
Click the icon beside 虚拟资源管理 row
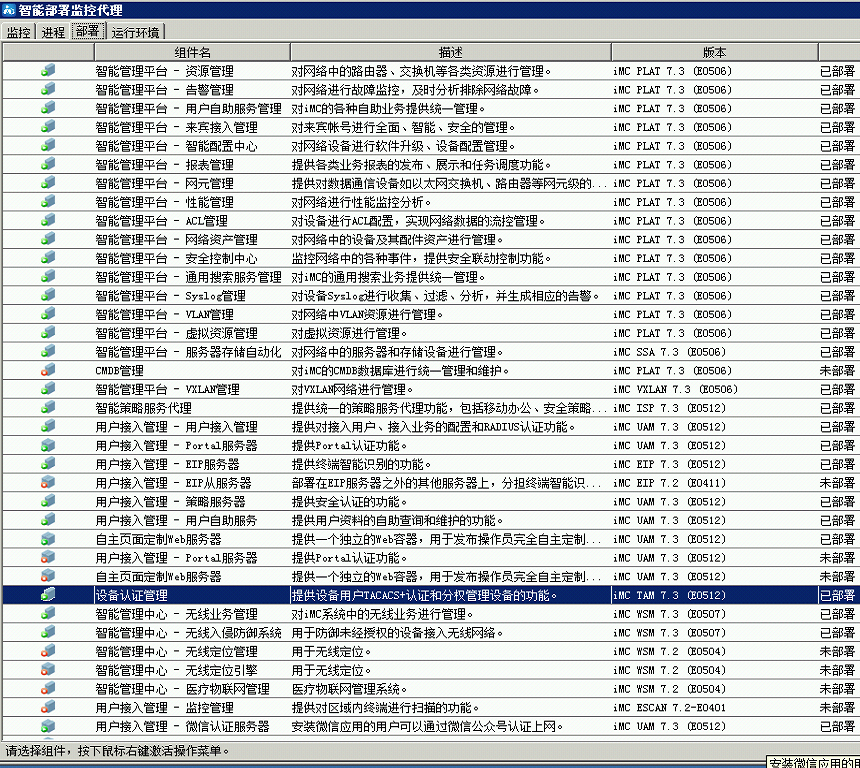point(48,332)
